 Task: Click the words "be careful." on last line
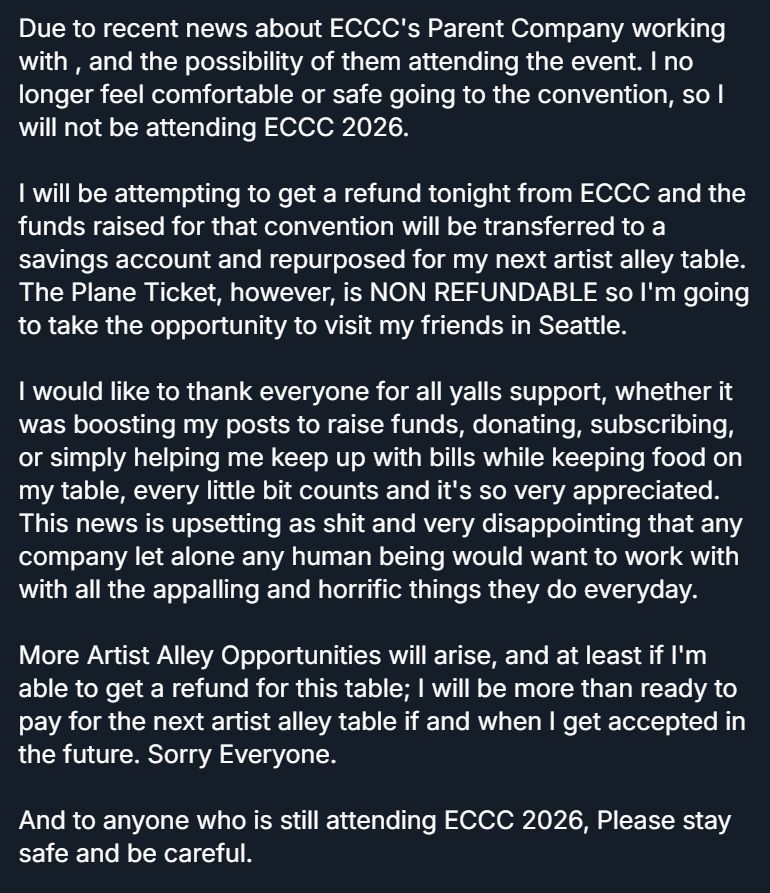click(199, 855)
